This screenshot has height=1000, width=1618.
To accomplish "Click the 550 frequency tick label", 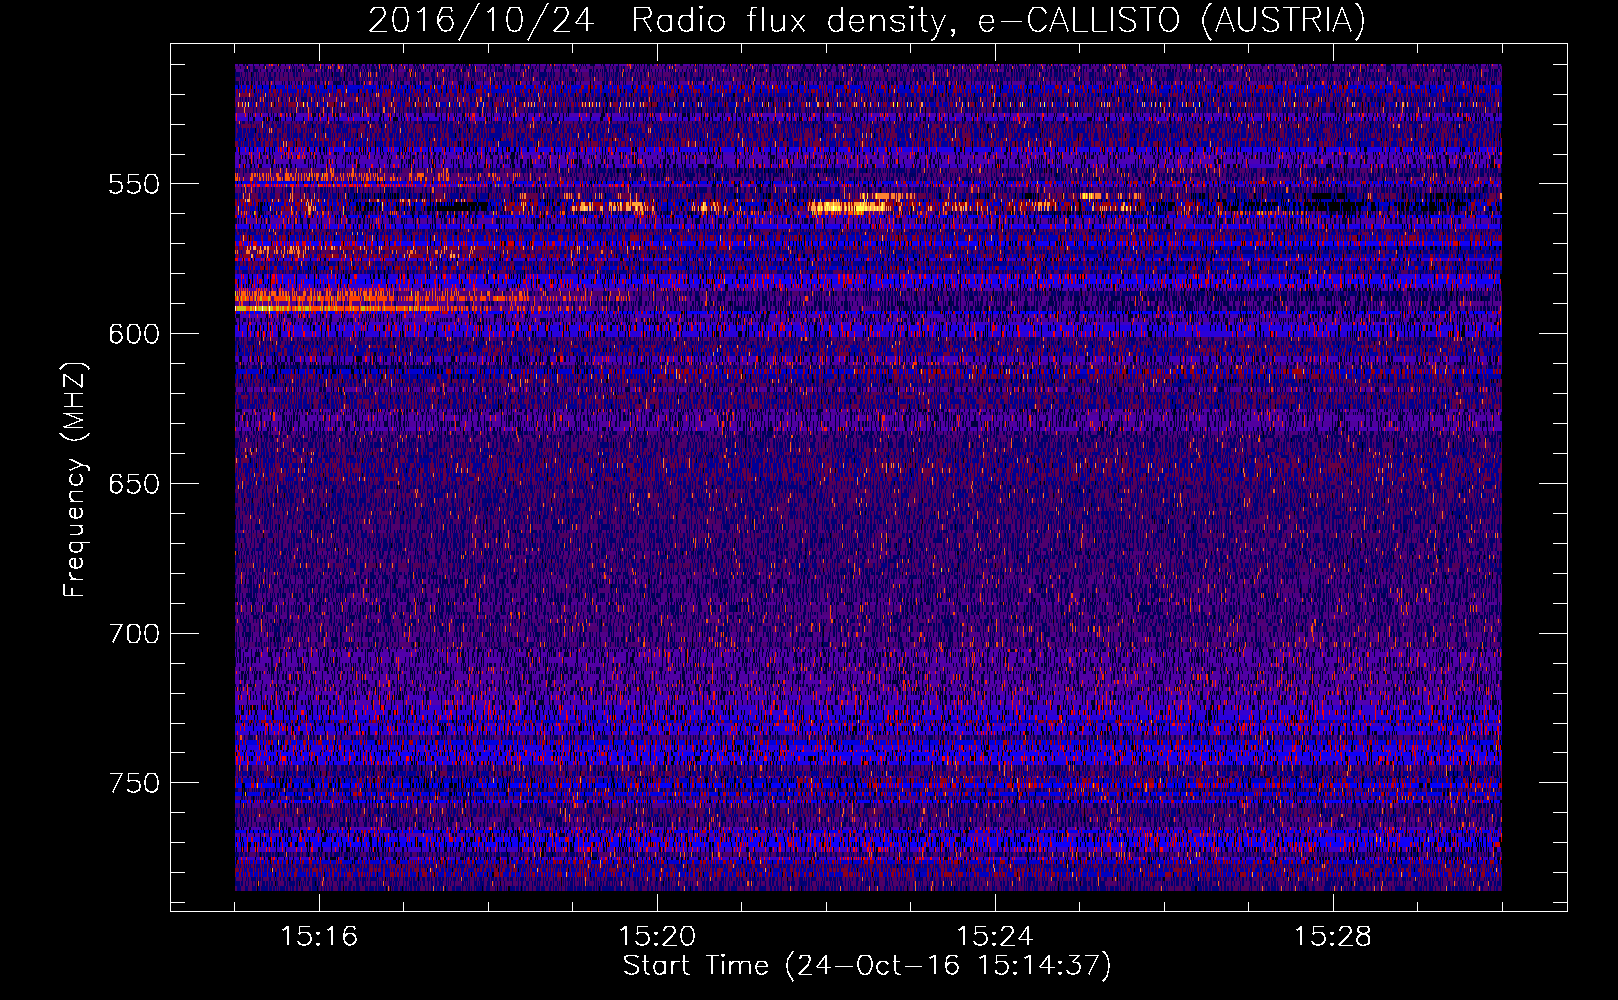I will [x=134, y=185].
